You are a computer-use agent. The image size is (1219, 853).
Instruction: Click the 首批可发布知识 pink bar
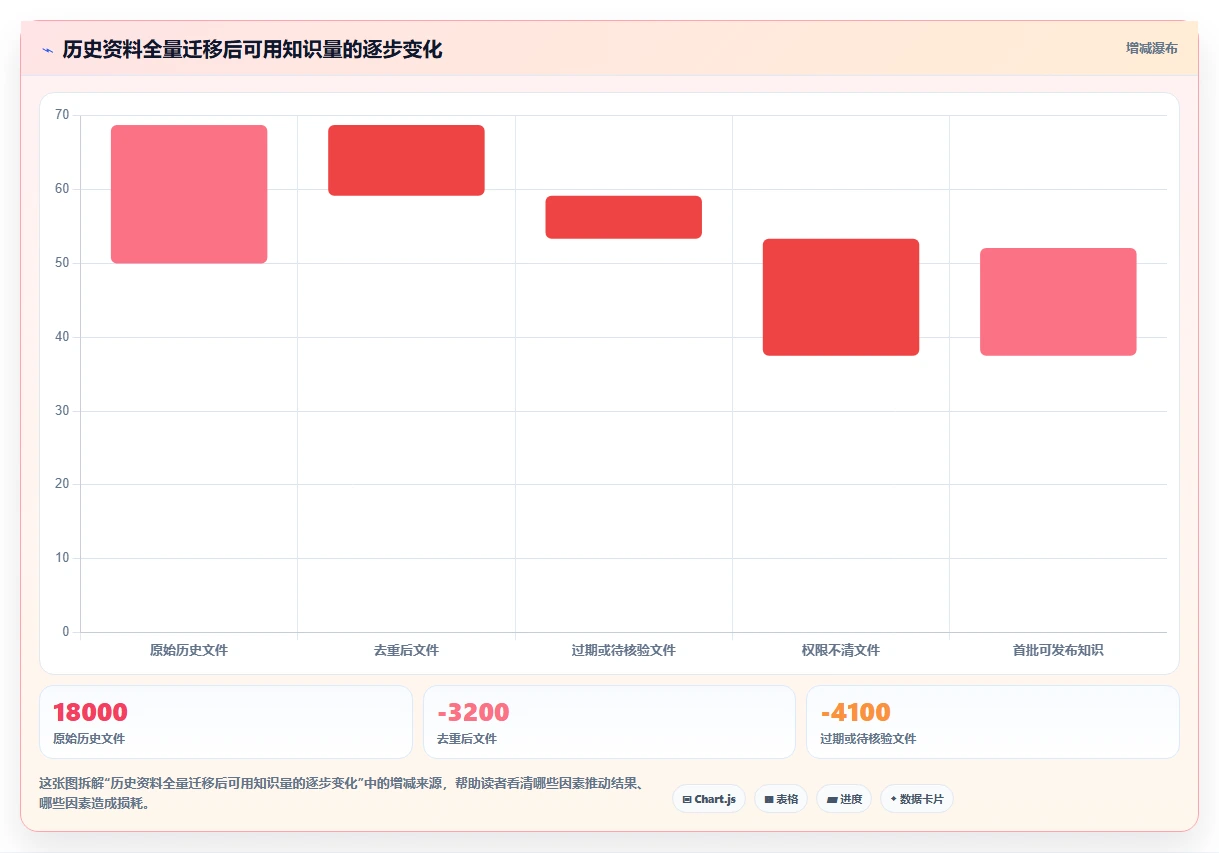click(x=1058, y=301)
